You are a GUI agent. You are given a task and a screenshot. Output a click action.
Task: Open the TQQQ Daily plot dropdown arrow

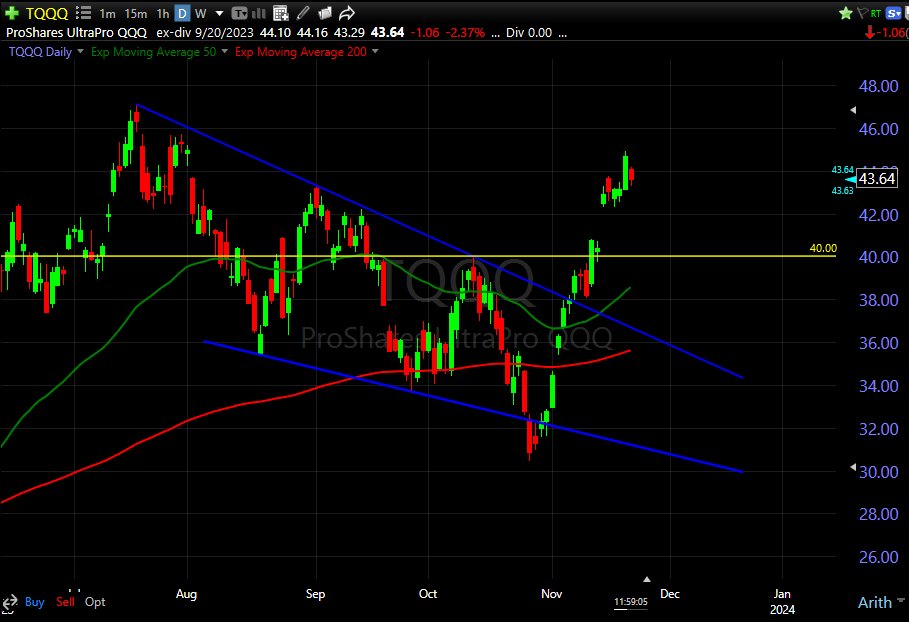pyautogui.click(x=81, y=52)
